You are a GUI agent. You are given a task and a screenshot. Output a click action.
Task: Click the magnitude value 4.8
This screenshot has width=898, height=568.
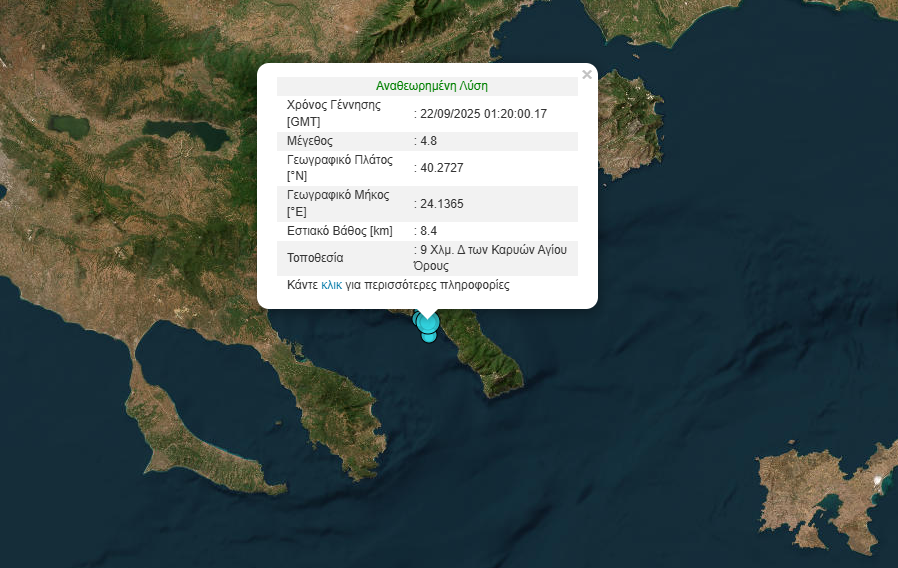pyautogui.click(x=427, y=141)
